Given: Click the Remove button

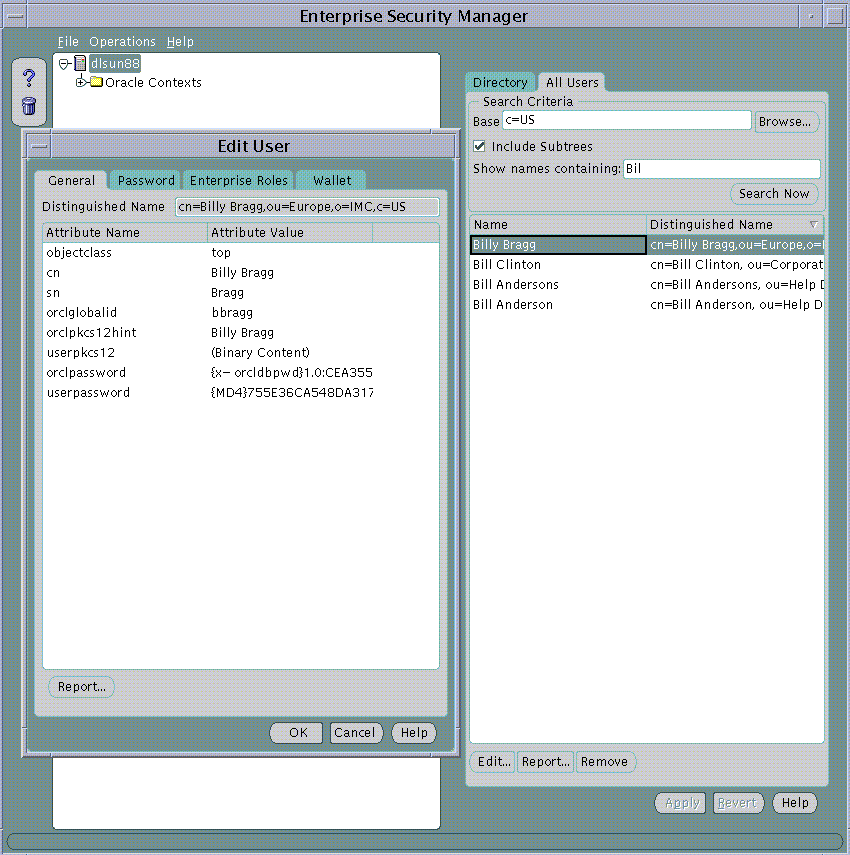Looking at the screenshot, I should 604,761.
